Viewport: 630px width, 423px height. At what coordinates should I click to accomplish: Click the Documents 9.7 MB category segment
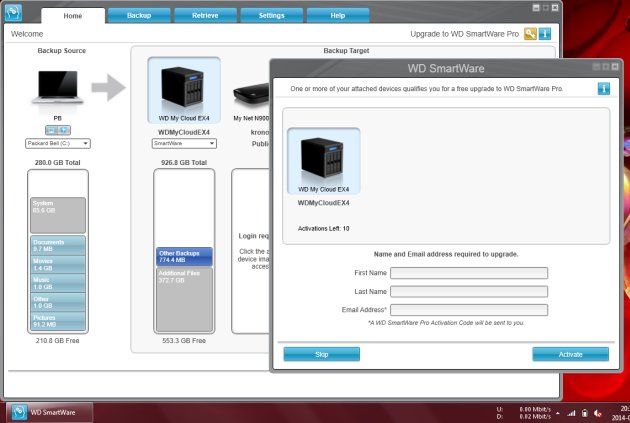click(x=58, y=245)
